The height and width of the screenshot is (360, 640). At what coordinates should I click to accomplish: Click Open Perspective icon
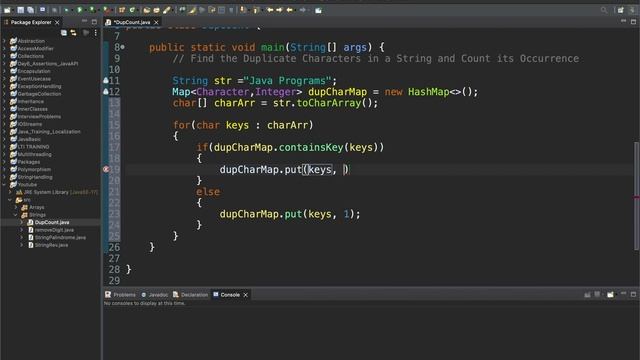tap(620, 10)
